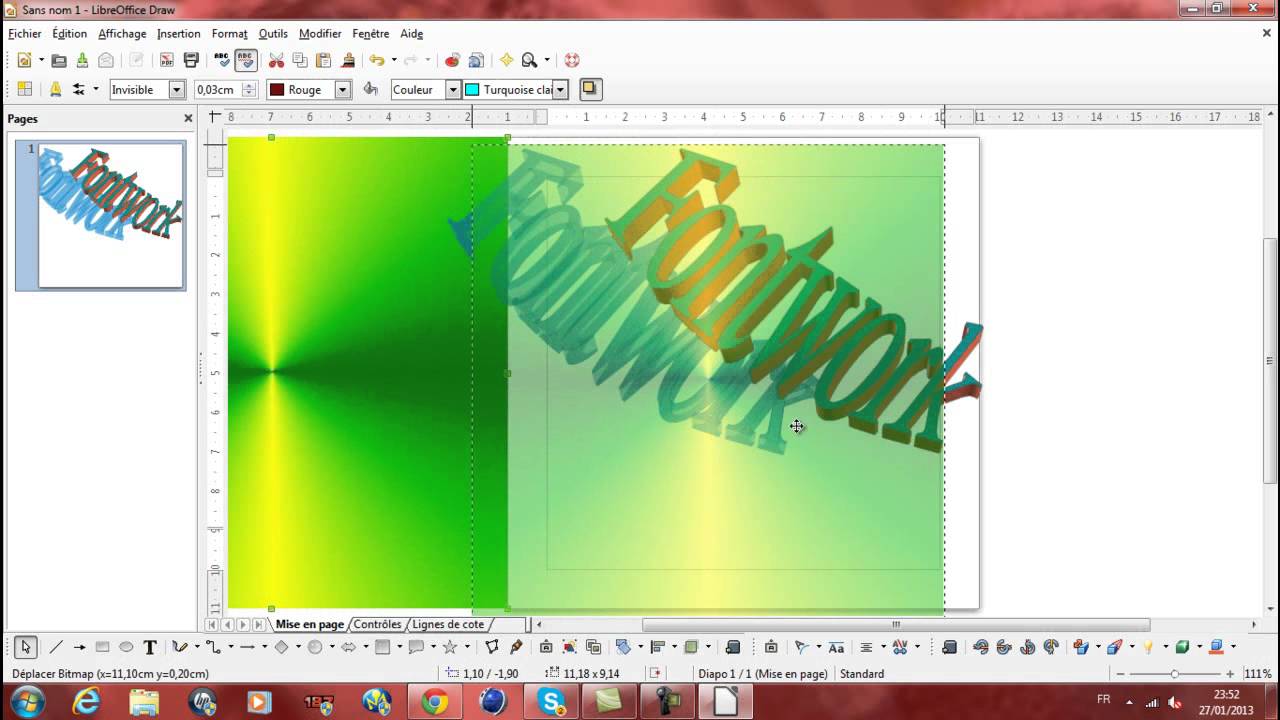The height and width of the screenshot is (720, 1280).
Task: Open the Fichier menu
Action: [x=25, y=33]
